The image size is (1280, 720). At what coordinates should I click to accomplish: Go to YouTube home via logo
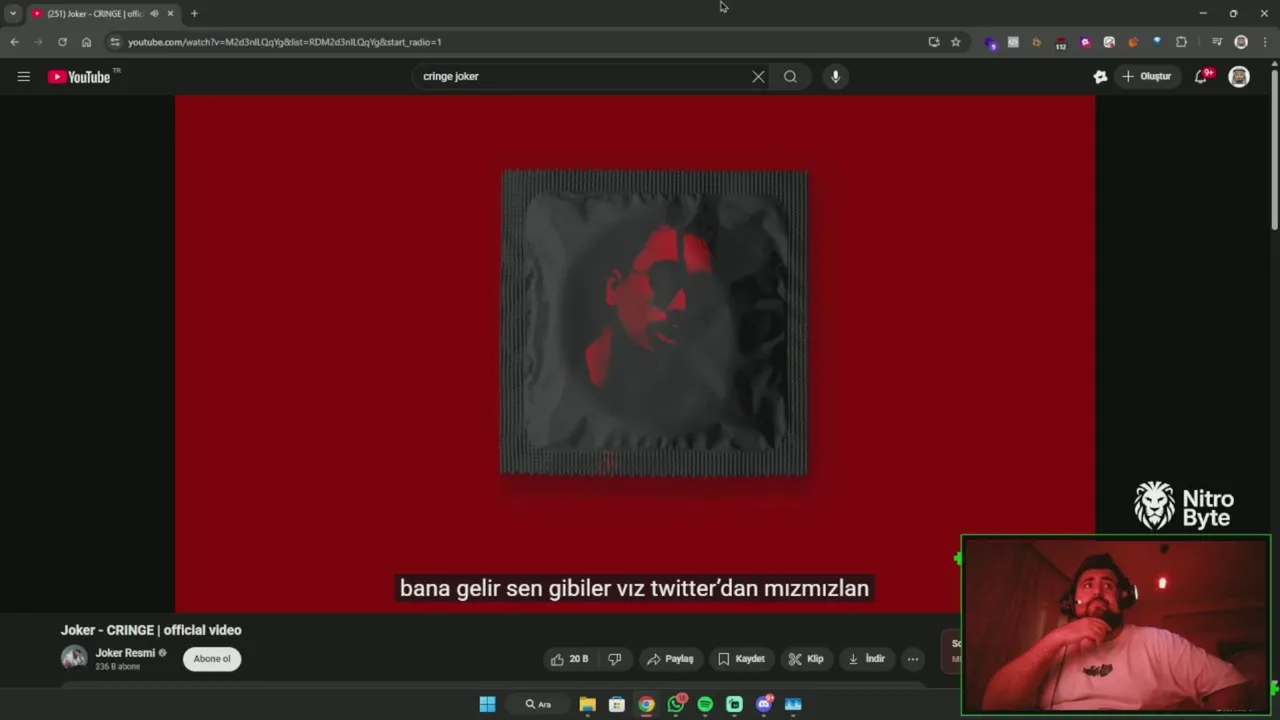click(x=79, y=77)
